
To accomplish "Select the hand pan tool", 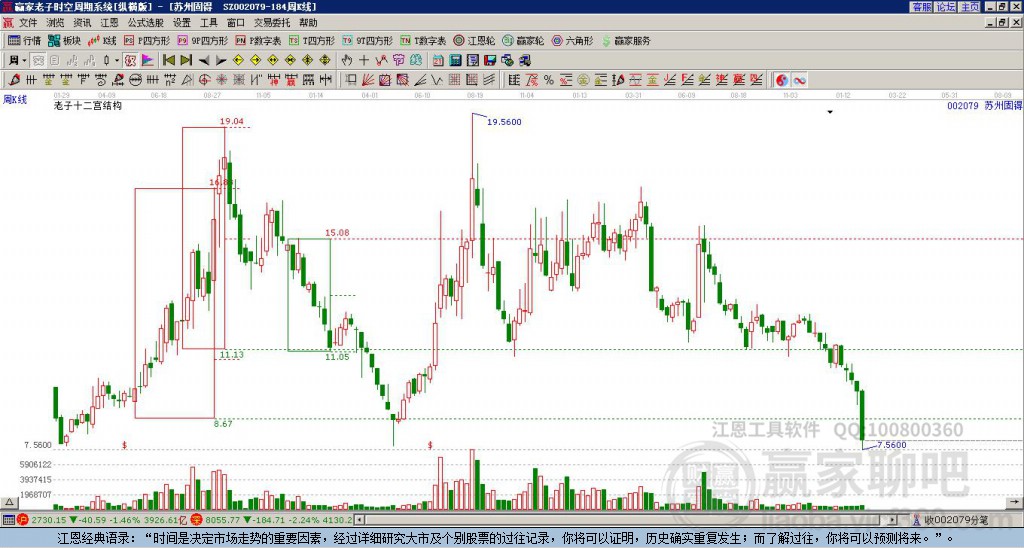I will pos(347,60).
